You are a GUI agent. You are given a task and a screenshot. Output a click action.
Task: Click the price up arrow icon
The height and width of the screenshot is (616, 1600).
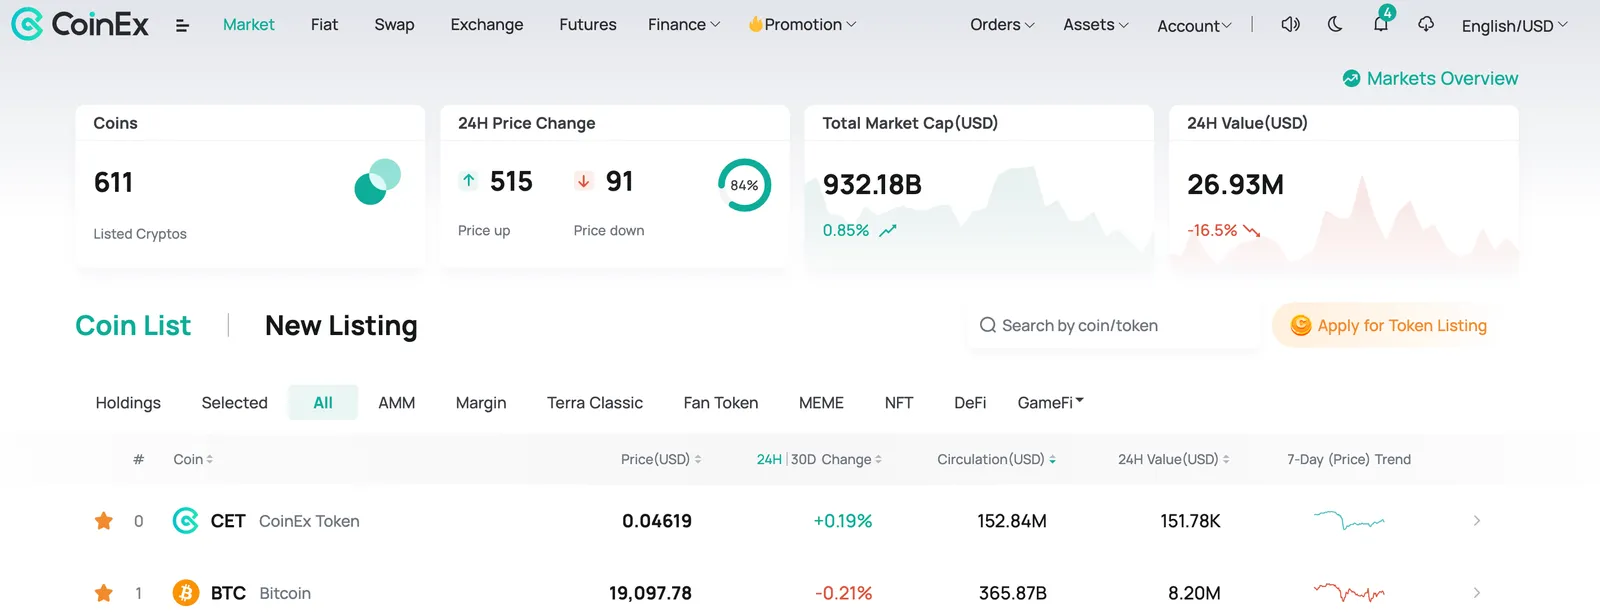click(468, 181)
